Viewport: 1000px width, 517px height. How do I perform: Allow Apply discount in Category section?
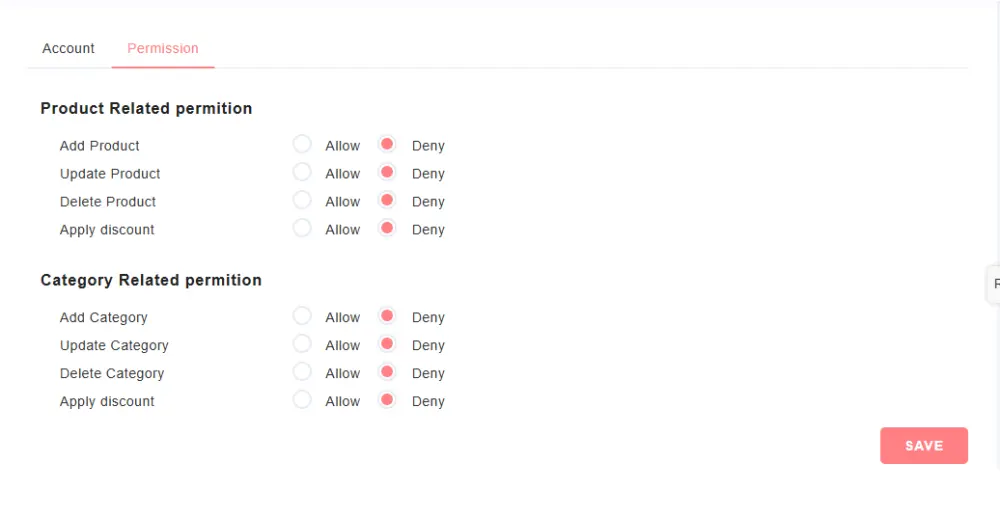pyautogui.click(x=302, y=400)
